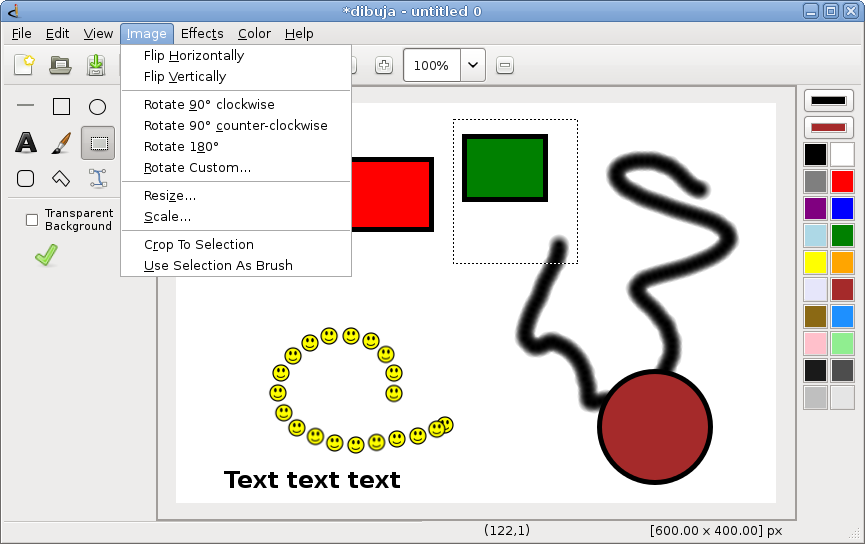Open the View menu
This screenshot has width=865, height=544.
click(98, 34)
